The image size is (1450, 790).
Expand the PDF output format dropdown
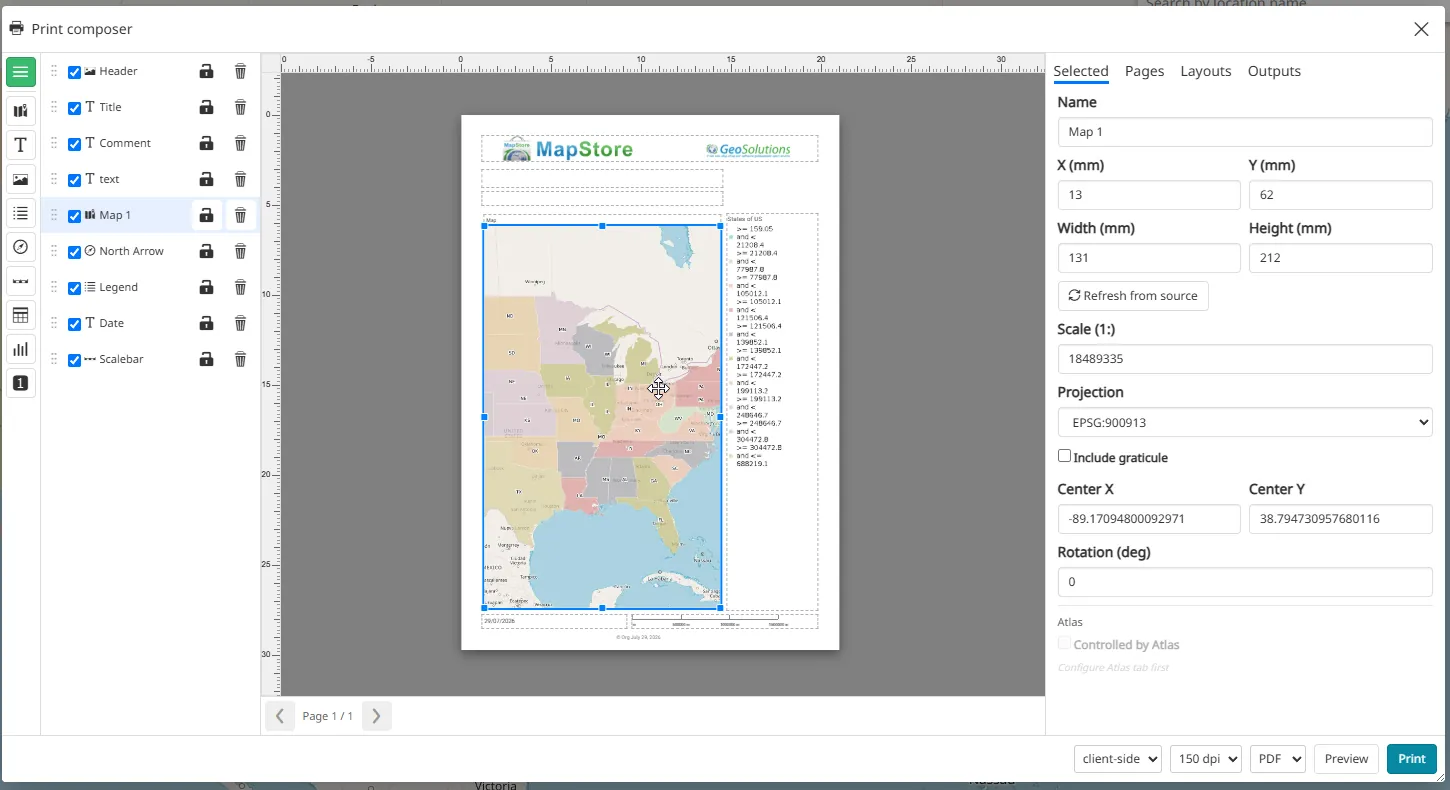[1278, 759]
